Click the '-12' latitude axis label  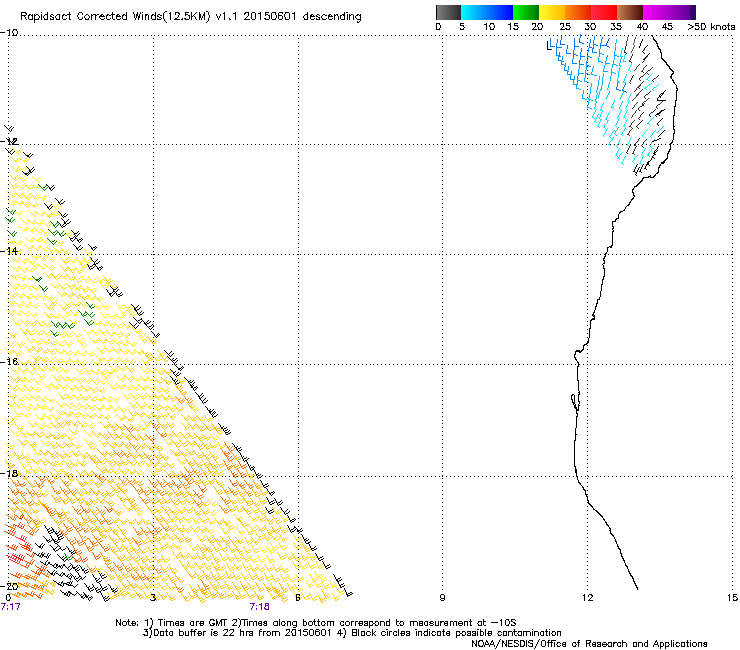[x=9, y=141]
